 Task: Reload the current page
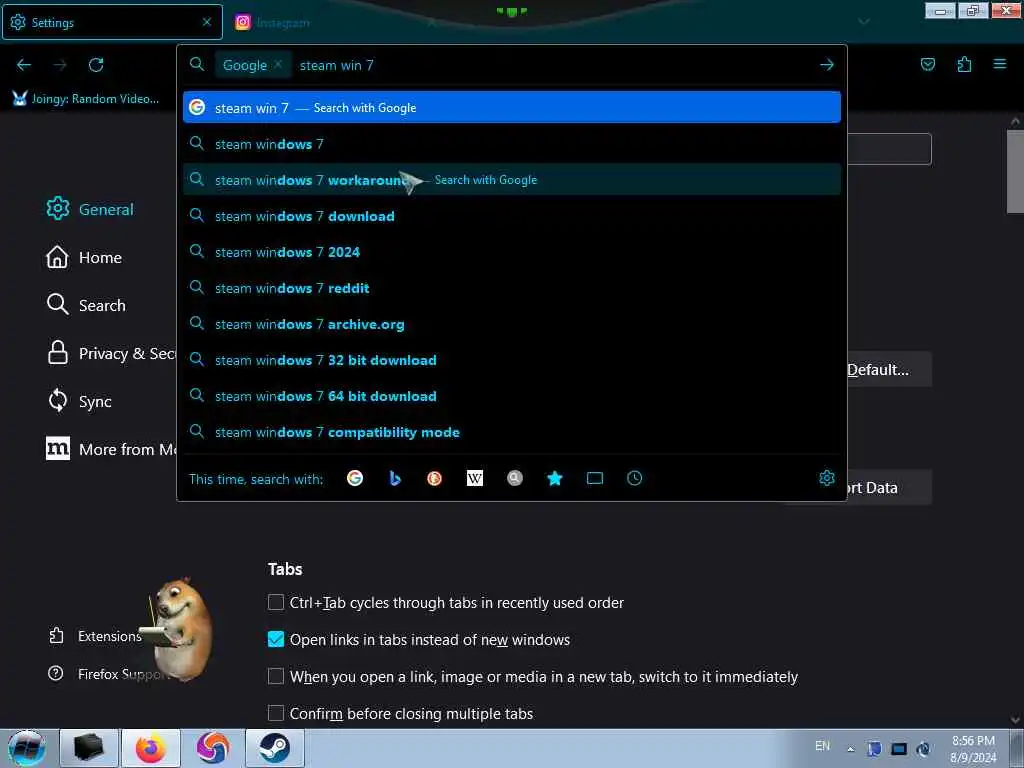(96, 65)
